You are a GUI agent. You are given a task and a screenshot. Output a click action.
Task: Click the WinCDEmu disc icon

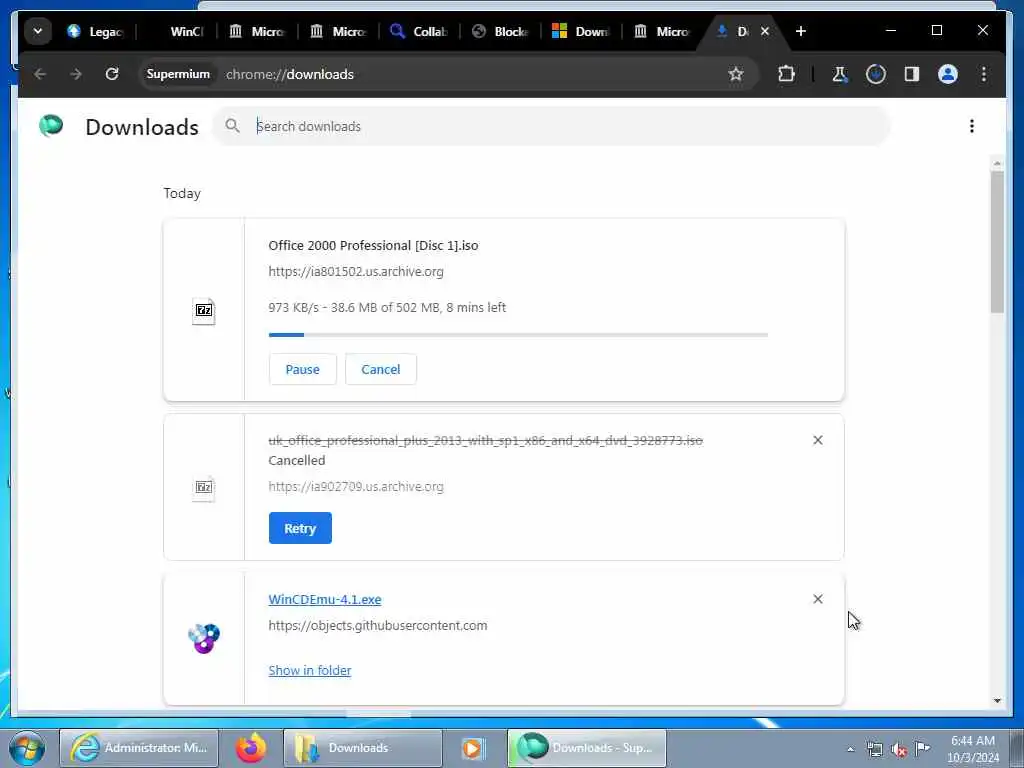click(204, 638)
